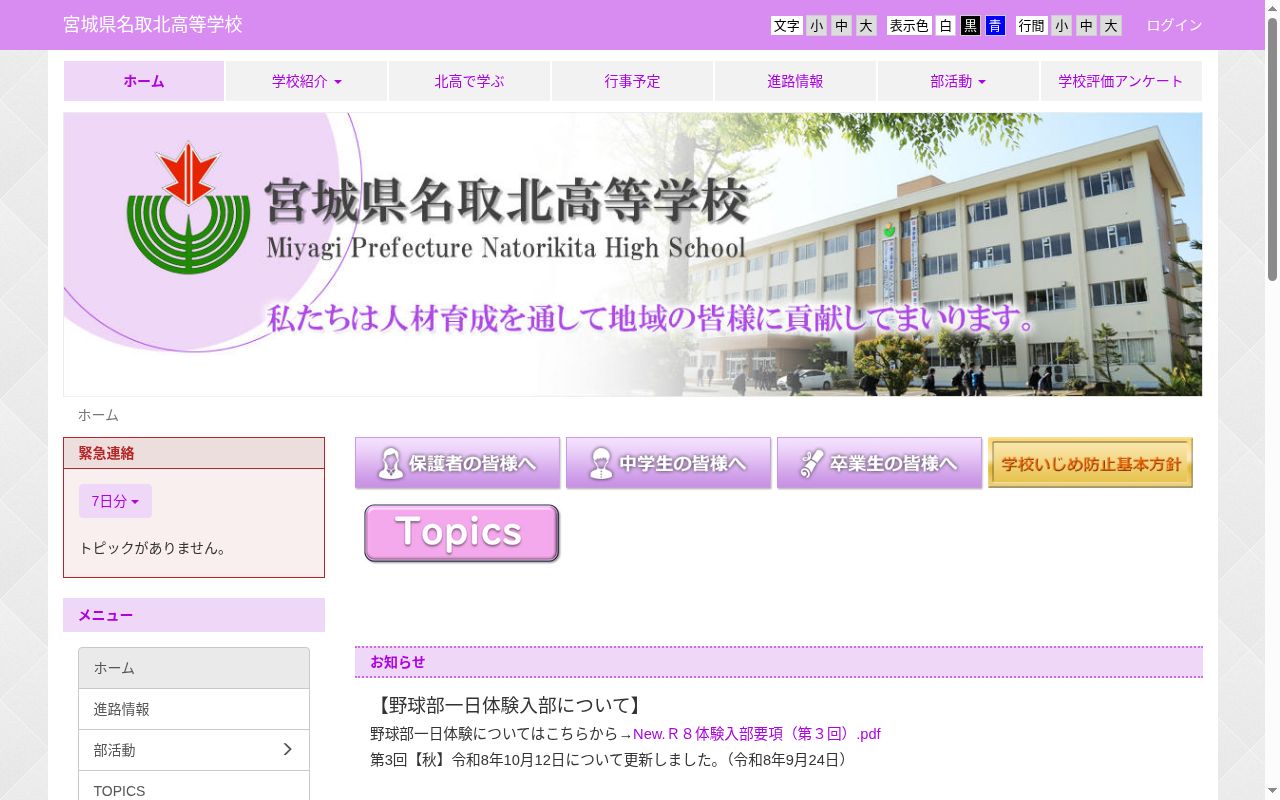Viewport: 1280px width, 800px height.
Task: Open 学校評価アンケート menu item
Action: coord(1121,81)
